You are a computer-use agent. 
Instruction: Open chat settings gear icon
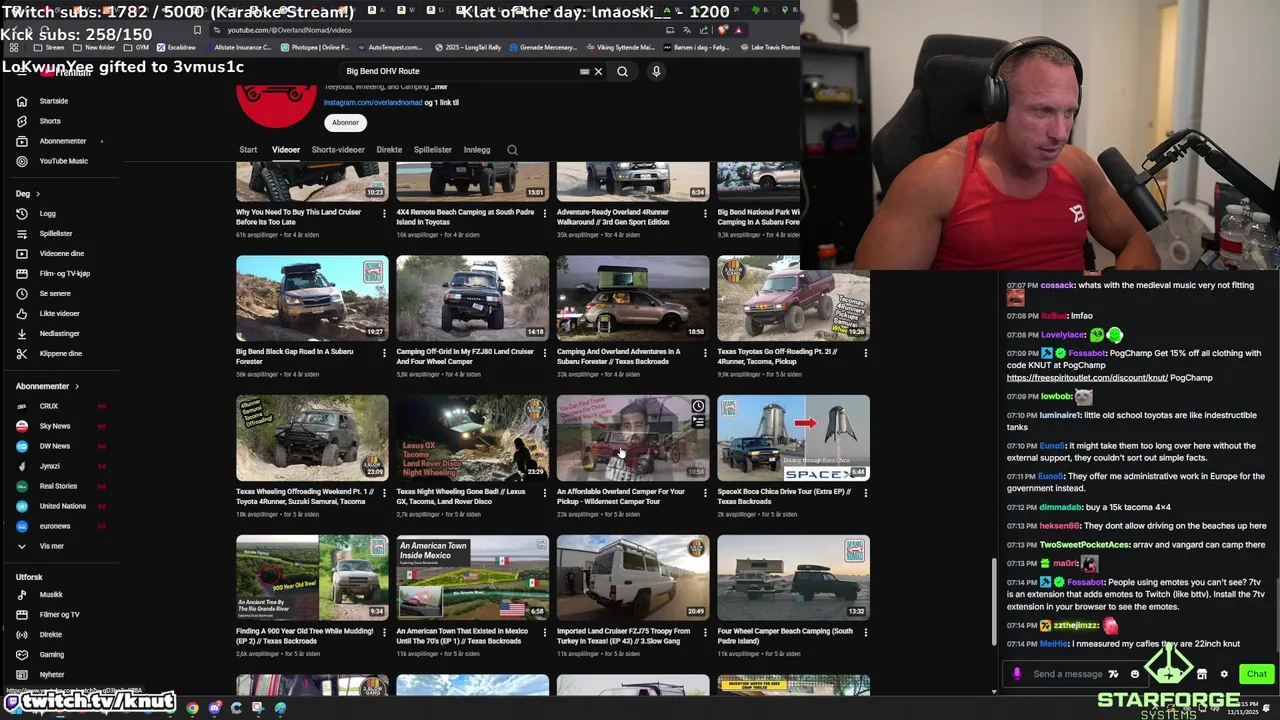click(1223, 674)
